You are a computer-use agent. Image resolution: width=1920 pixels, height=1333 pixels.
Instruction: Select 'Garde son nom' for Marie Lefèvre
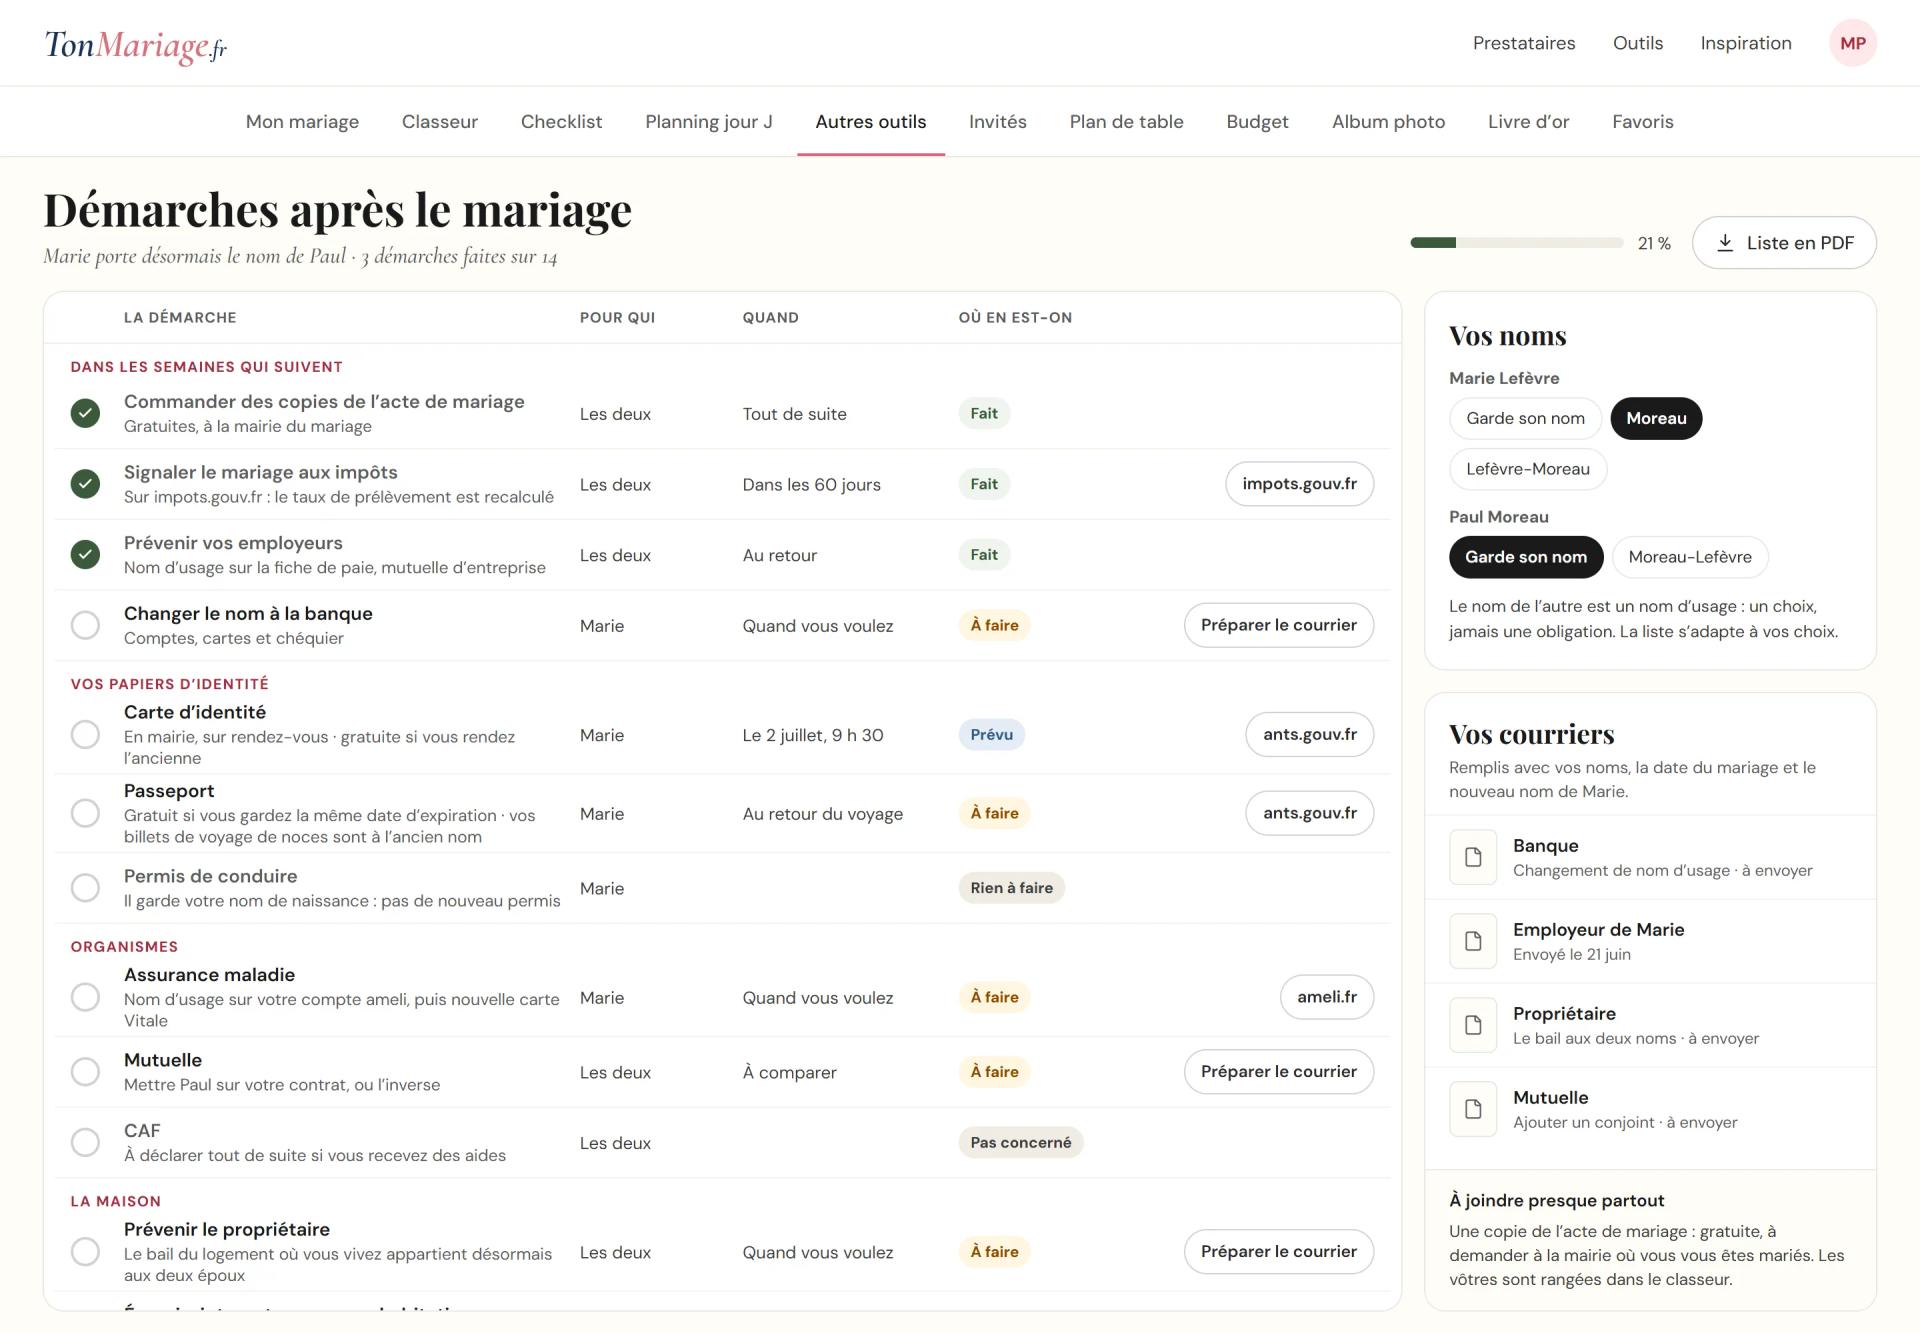tap(1525, 418)
